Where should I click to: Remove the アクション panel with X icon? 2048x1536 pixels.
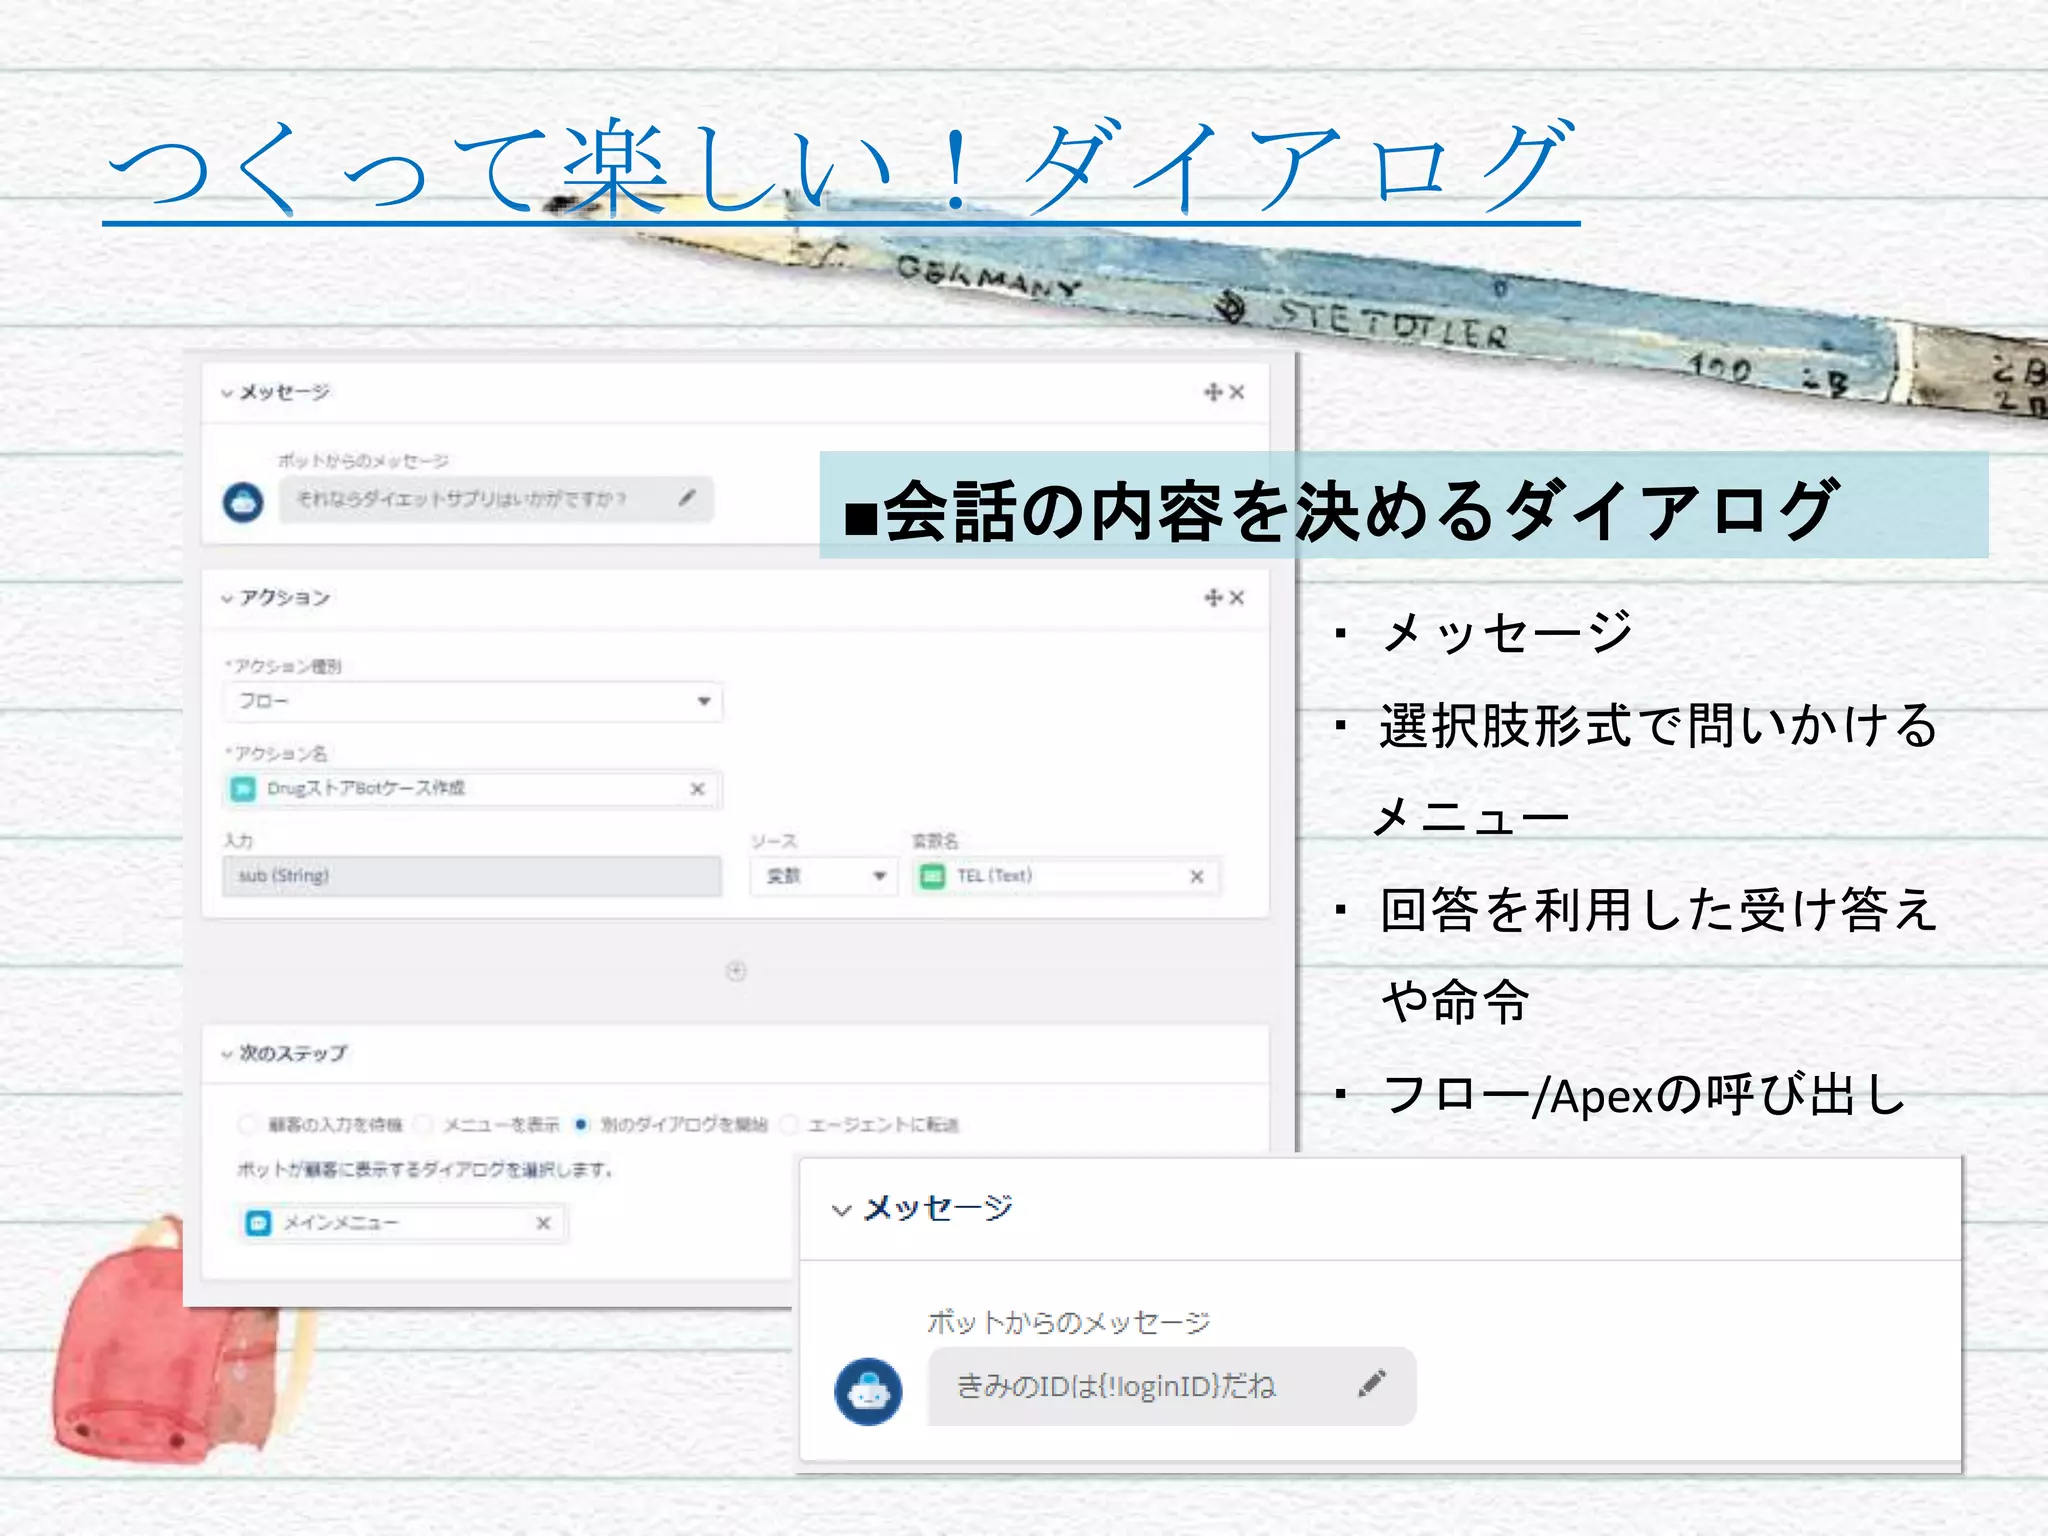(x=1238, y=597)
